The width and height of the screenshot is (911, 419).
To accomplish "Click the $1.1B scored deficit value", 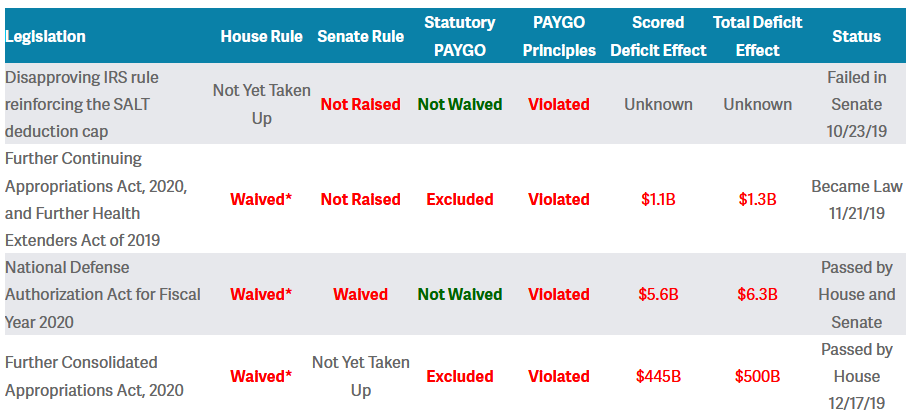I will pos(658,199).
